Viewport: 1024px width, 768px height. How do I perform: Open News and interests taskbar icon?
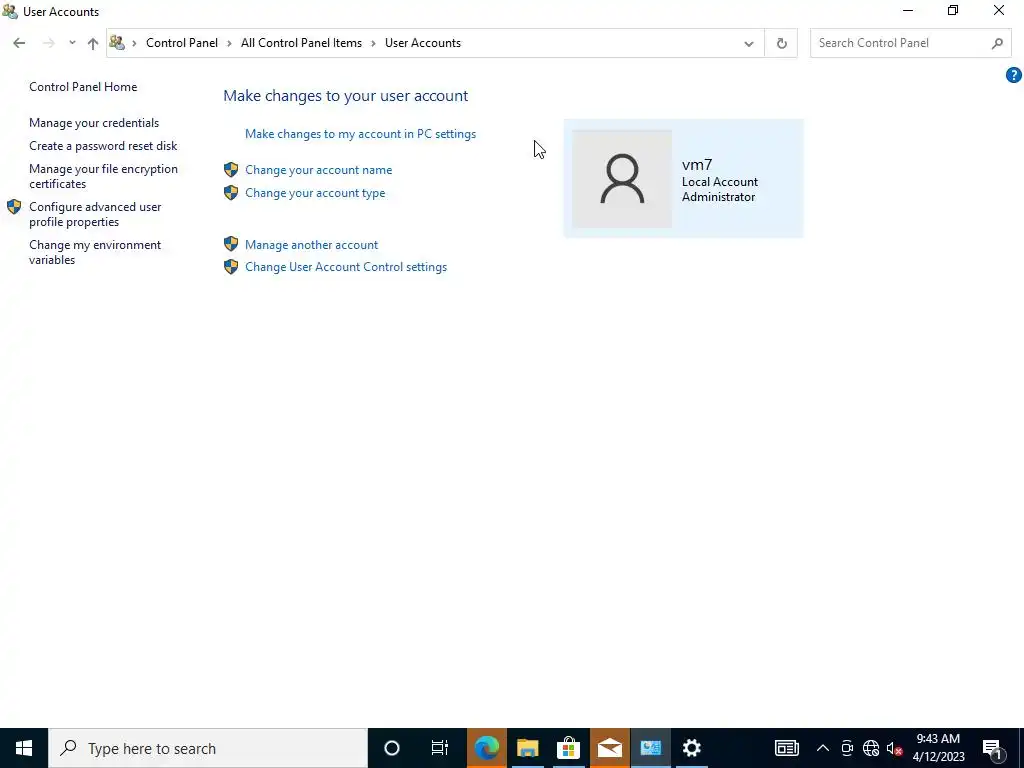[787, 748]
